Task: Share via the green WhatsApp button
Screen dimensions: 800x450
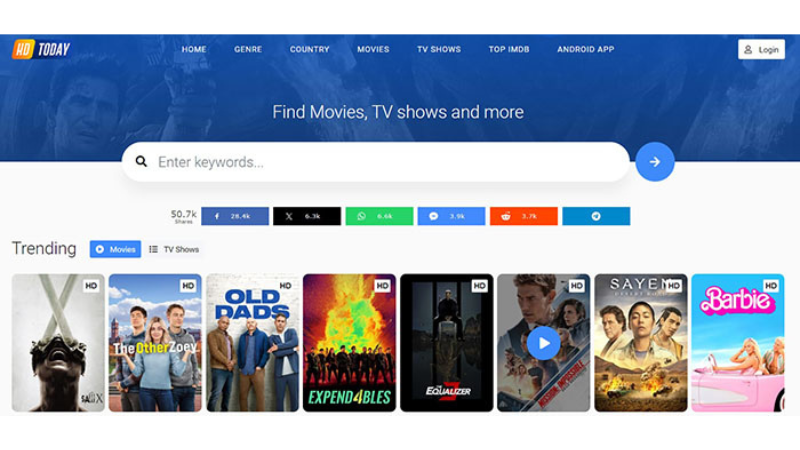Action: point(379,216)
